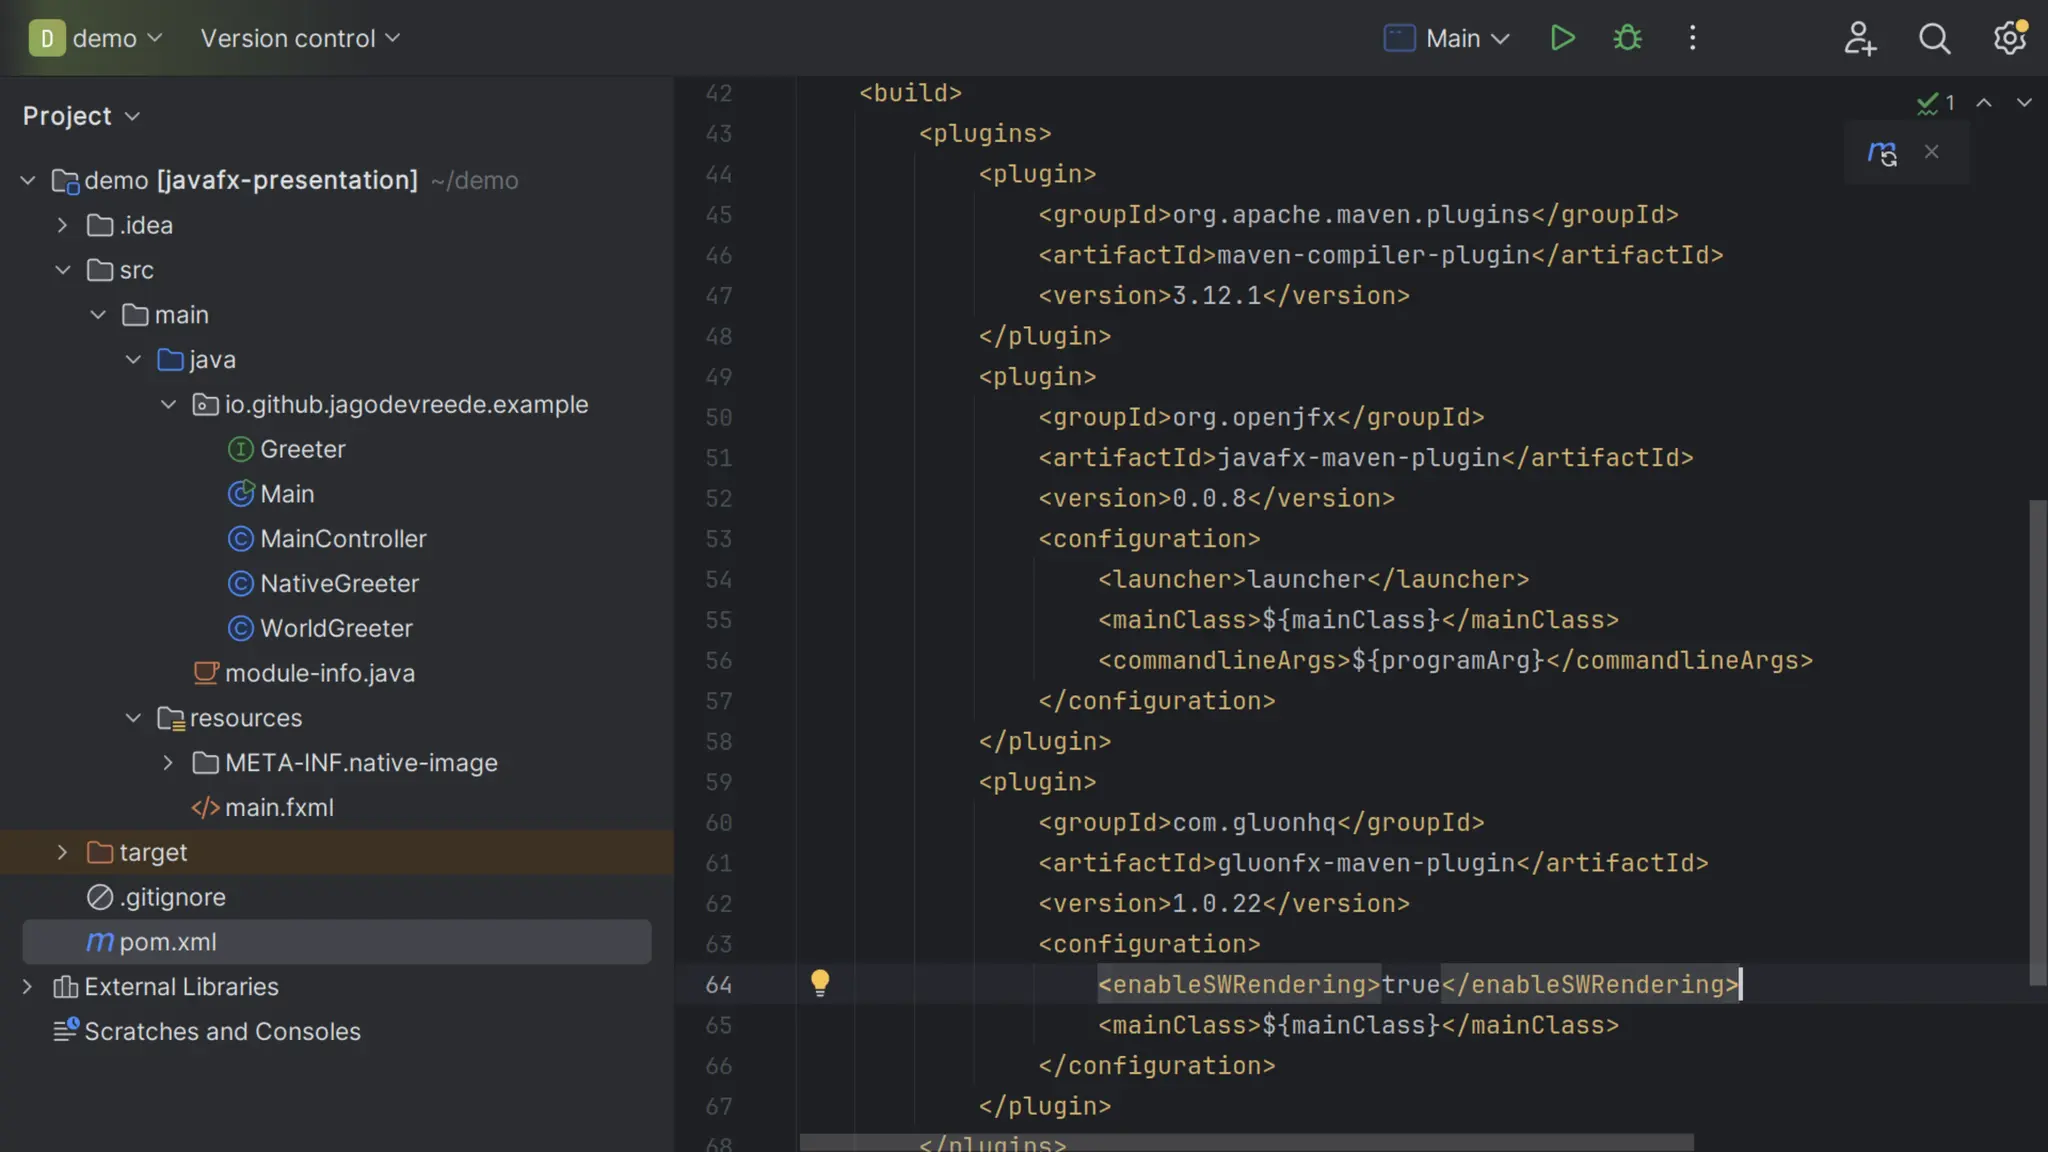The image size is (2048, 1152).
Task: Select module-info.java file
Action: 319,673
